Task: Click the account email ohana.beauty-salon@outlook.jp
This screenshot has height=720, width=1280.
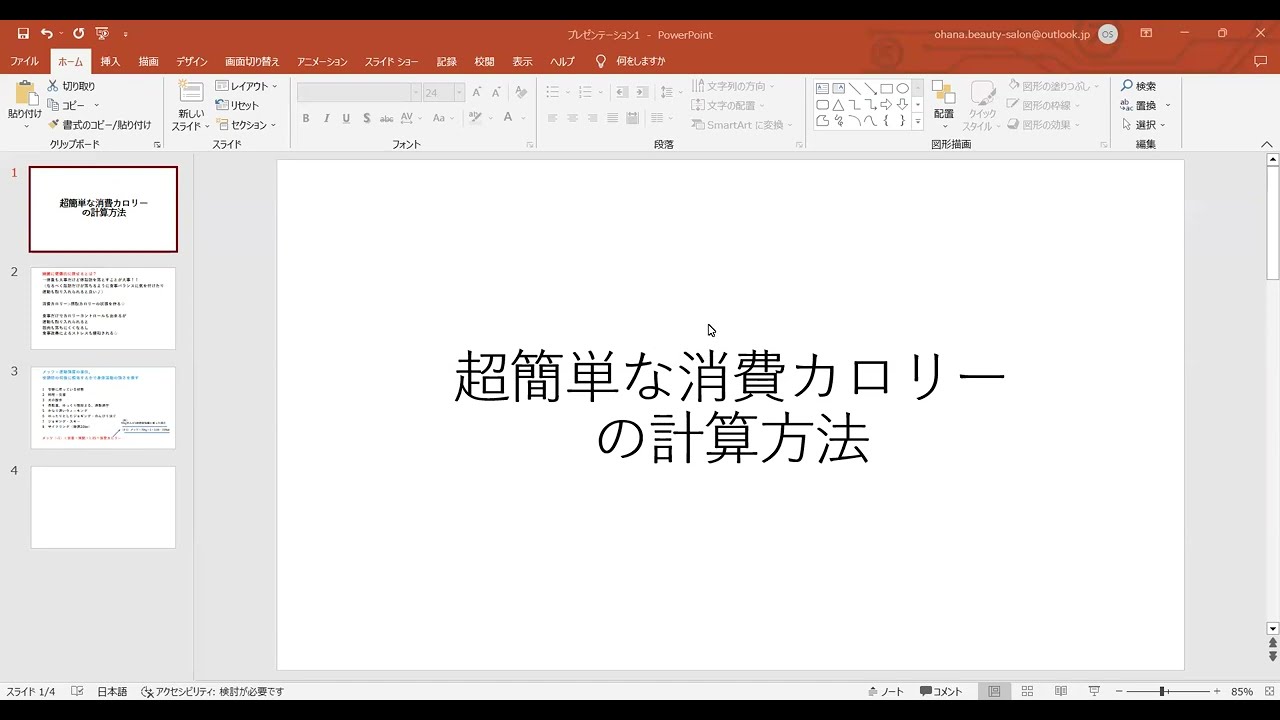Action: click(1012, 34)
